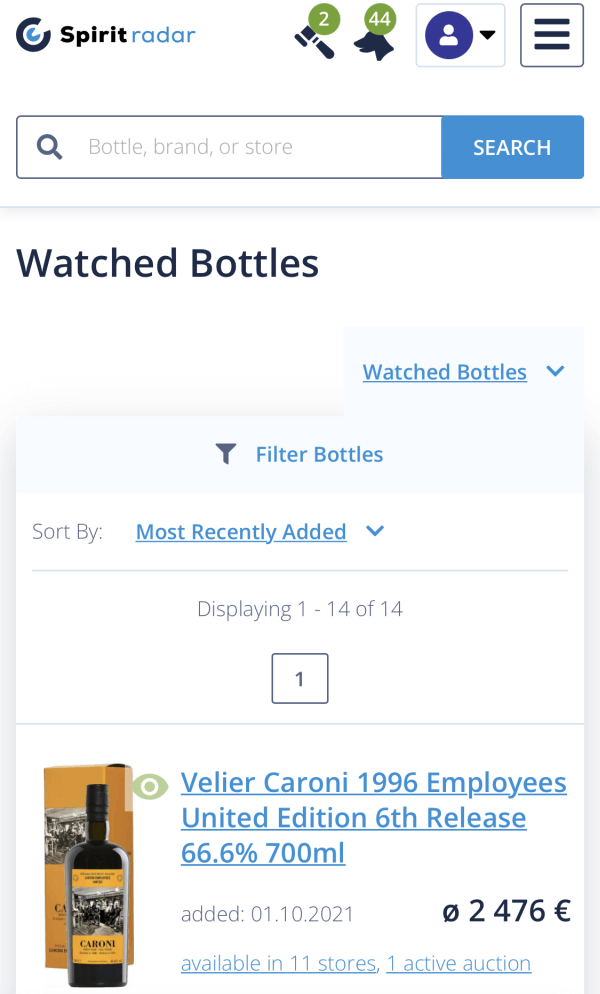The image size is (600, 994).
Task: Focus the bottle, brand, or store search field
Action: tap(260, 147)
